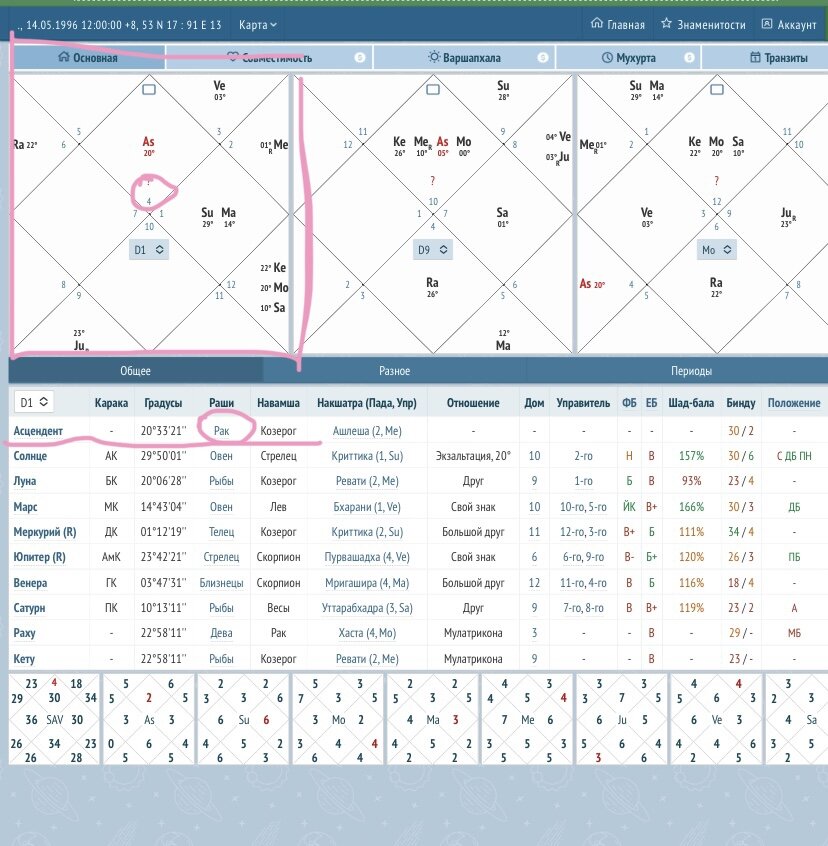Viewport: 828px width, 846px height.
Task: Select the Mo ashtakavarga mini chart
Action: click(x=338, y=719)
